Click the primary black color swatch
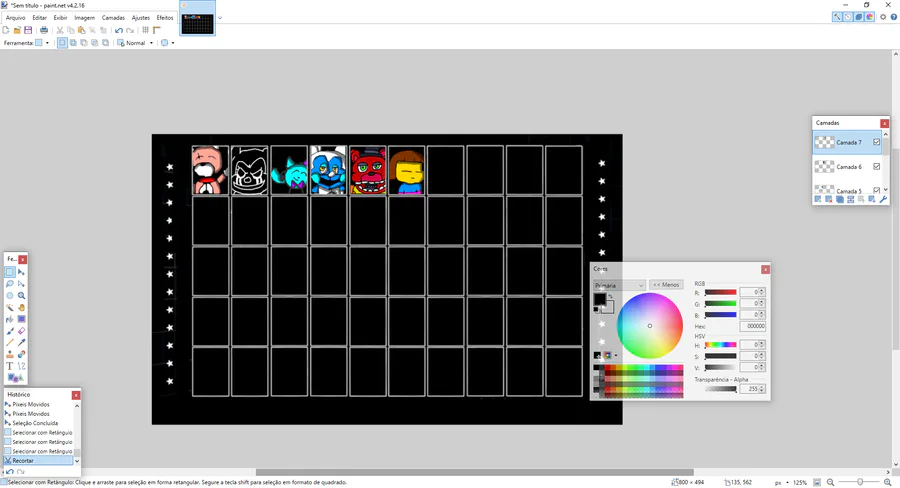900x488 pixels. (x=599, y=299)
